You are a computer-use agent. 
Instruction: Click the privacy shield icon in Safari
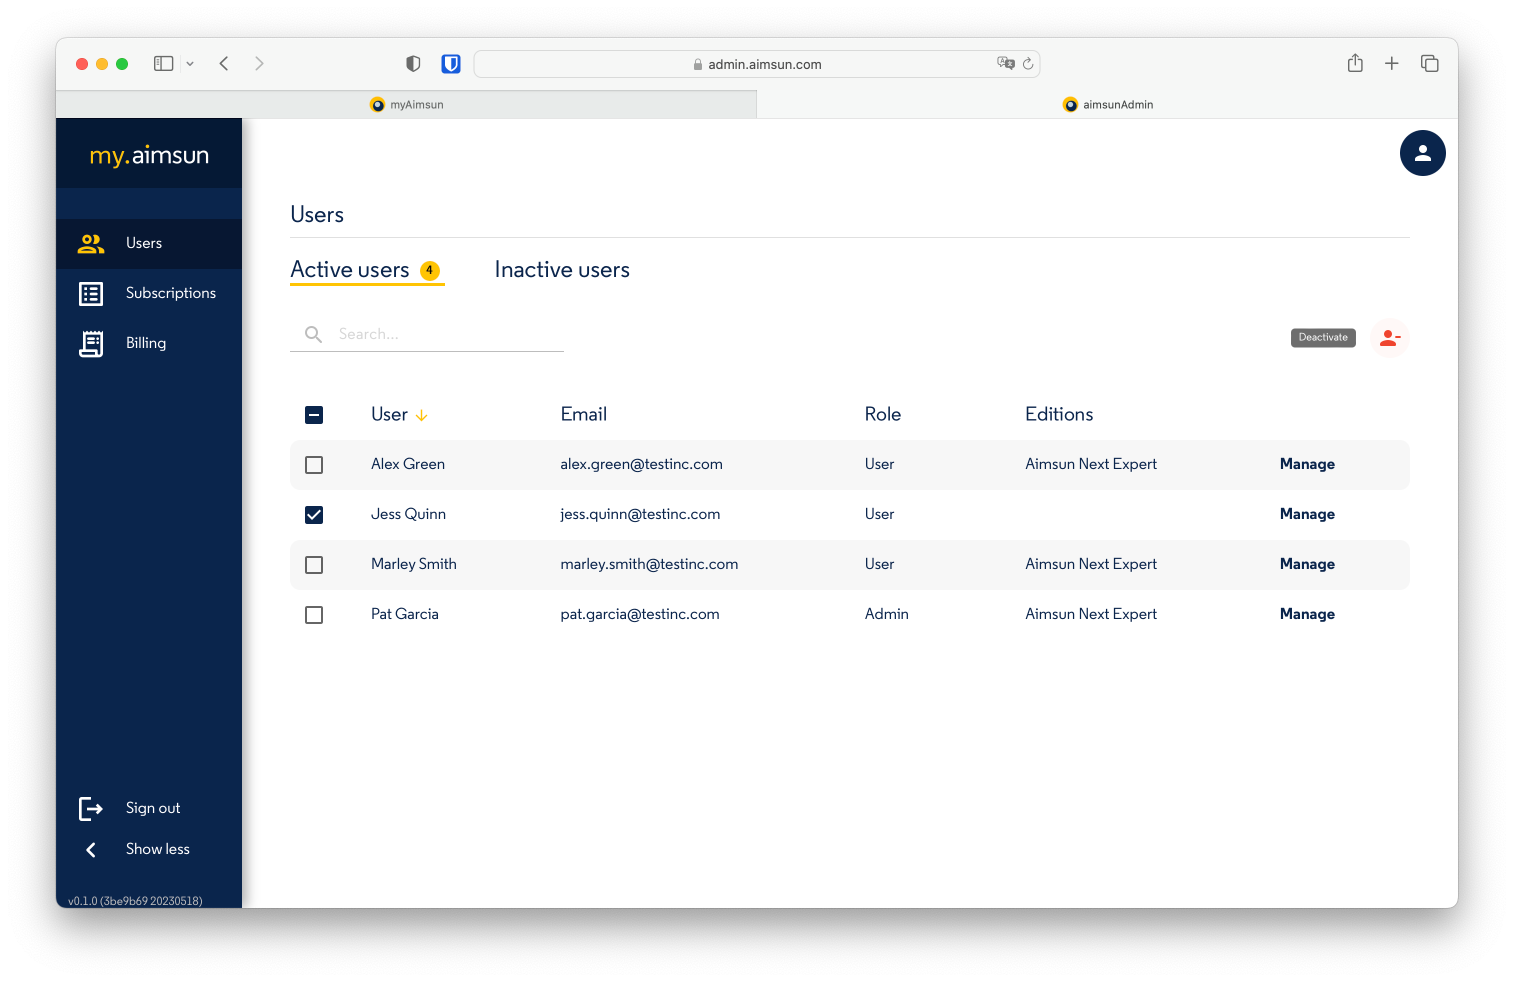[413, 64]
